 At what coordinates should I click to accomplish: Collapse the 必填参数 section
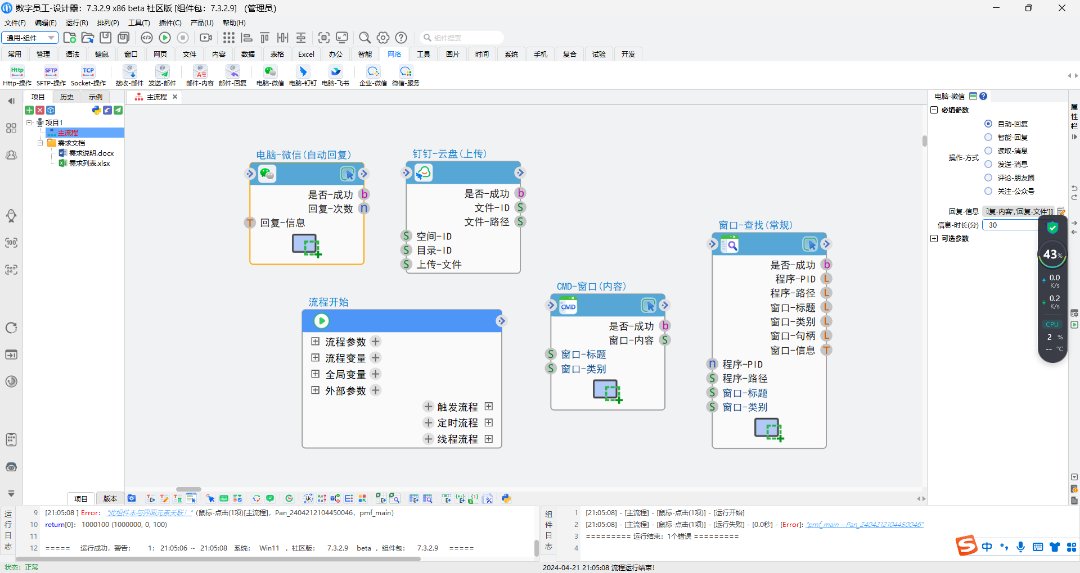pyautogui.click(x=934, y=110)
